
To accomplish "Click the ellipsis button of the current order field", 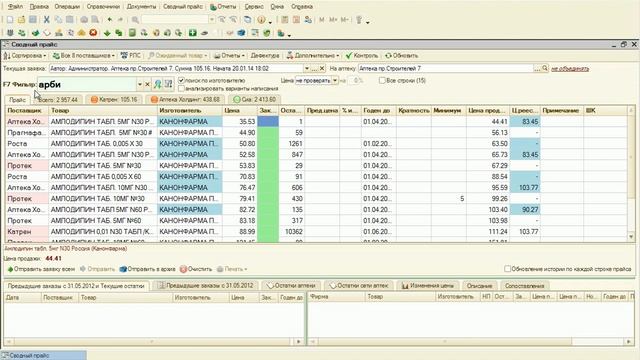I will (315, 69).
